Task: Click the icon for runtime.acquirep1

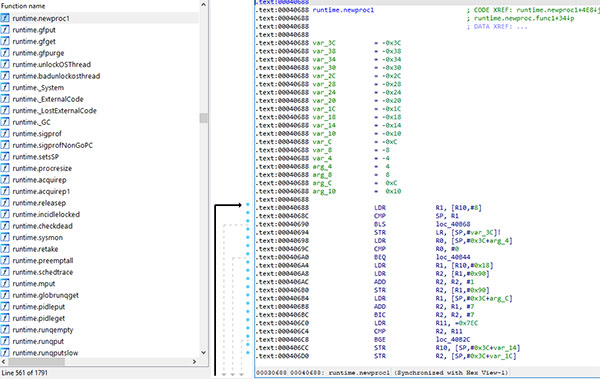Action: point(5,191)
